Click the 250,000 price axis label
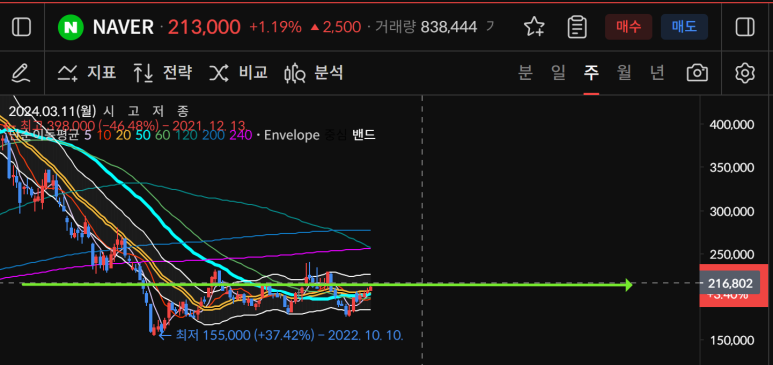The width and height of the screenshot is (773, 365). coord(731,255)
